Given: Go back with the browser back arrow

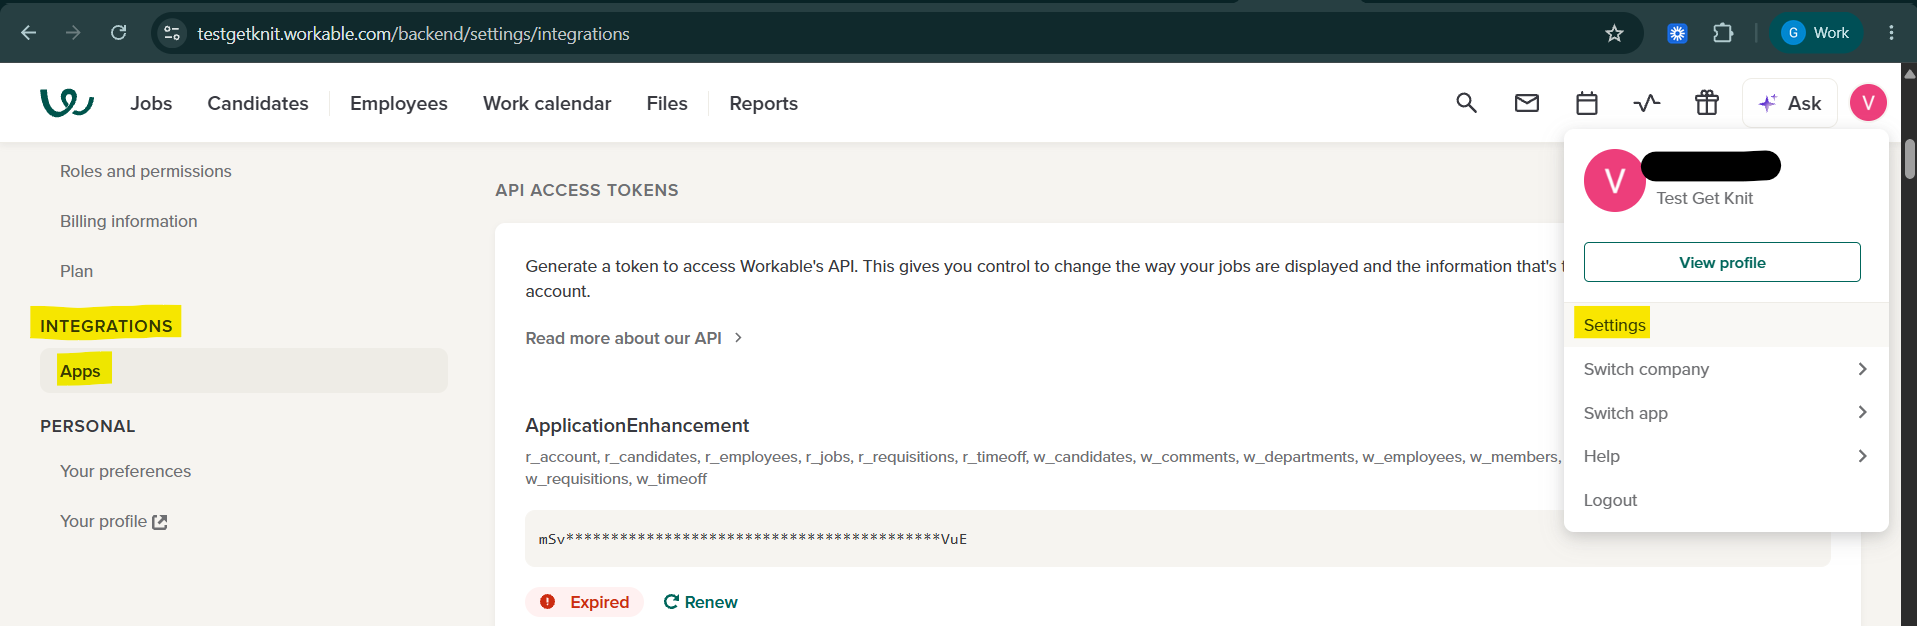Looking at the screenshot, I should click(x=29, y=33).
